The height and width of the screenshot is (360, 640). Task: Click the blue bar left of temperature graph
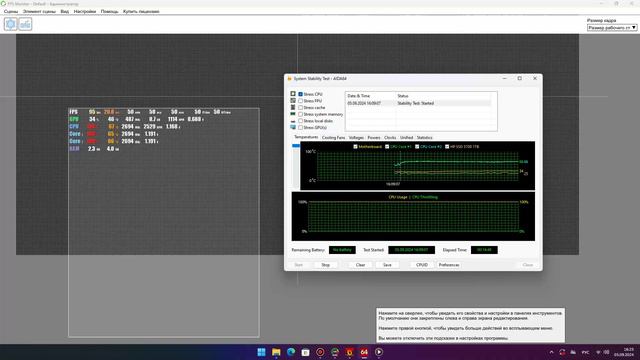point(296,146)
